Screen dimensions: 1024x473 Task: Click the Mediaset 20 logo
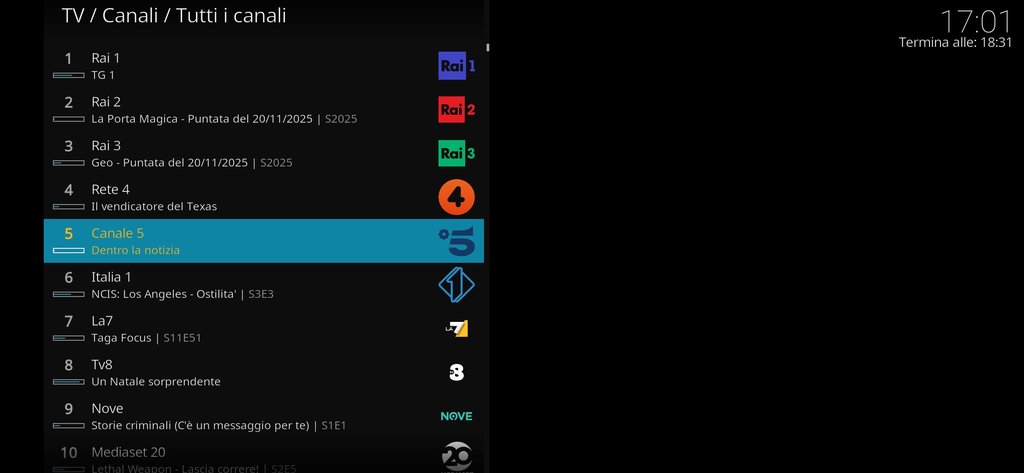[x=456, y=457]
